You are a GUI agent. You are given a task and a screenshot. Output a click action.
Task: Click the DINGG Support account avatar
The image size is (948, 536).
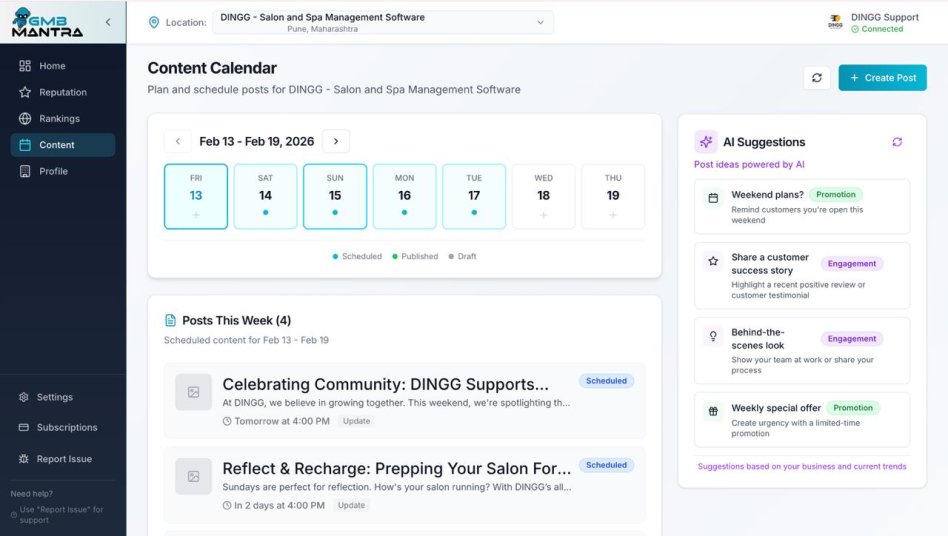pyautogui.click(x=836, y=22)
